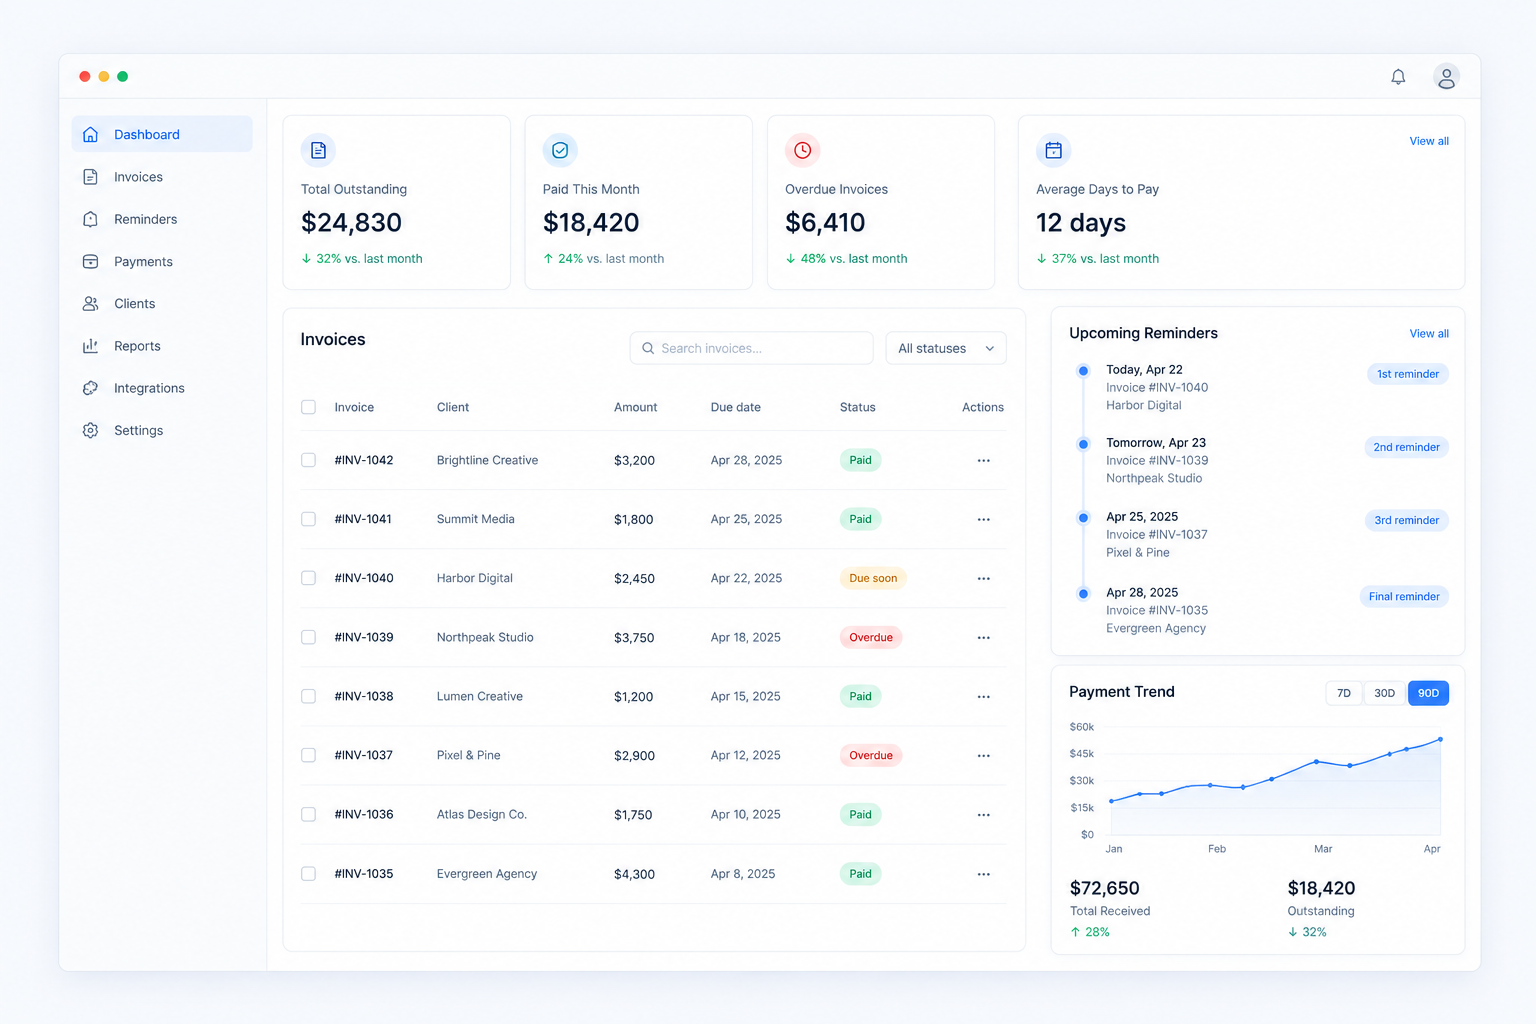This screenshot has height=1024, width=1536.
Task: Check the box for #INV-1036
Action: (x=308, y=814)
